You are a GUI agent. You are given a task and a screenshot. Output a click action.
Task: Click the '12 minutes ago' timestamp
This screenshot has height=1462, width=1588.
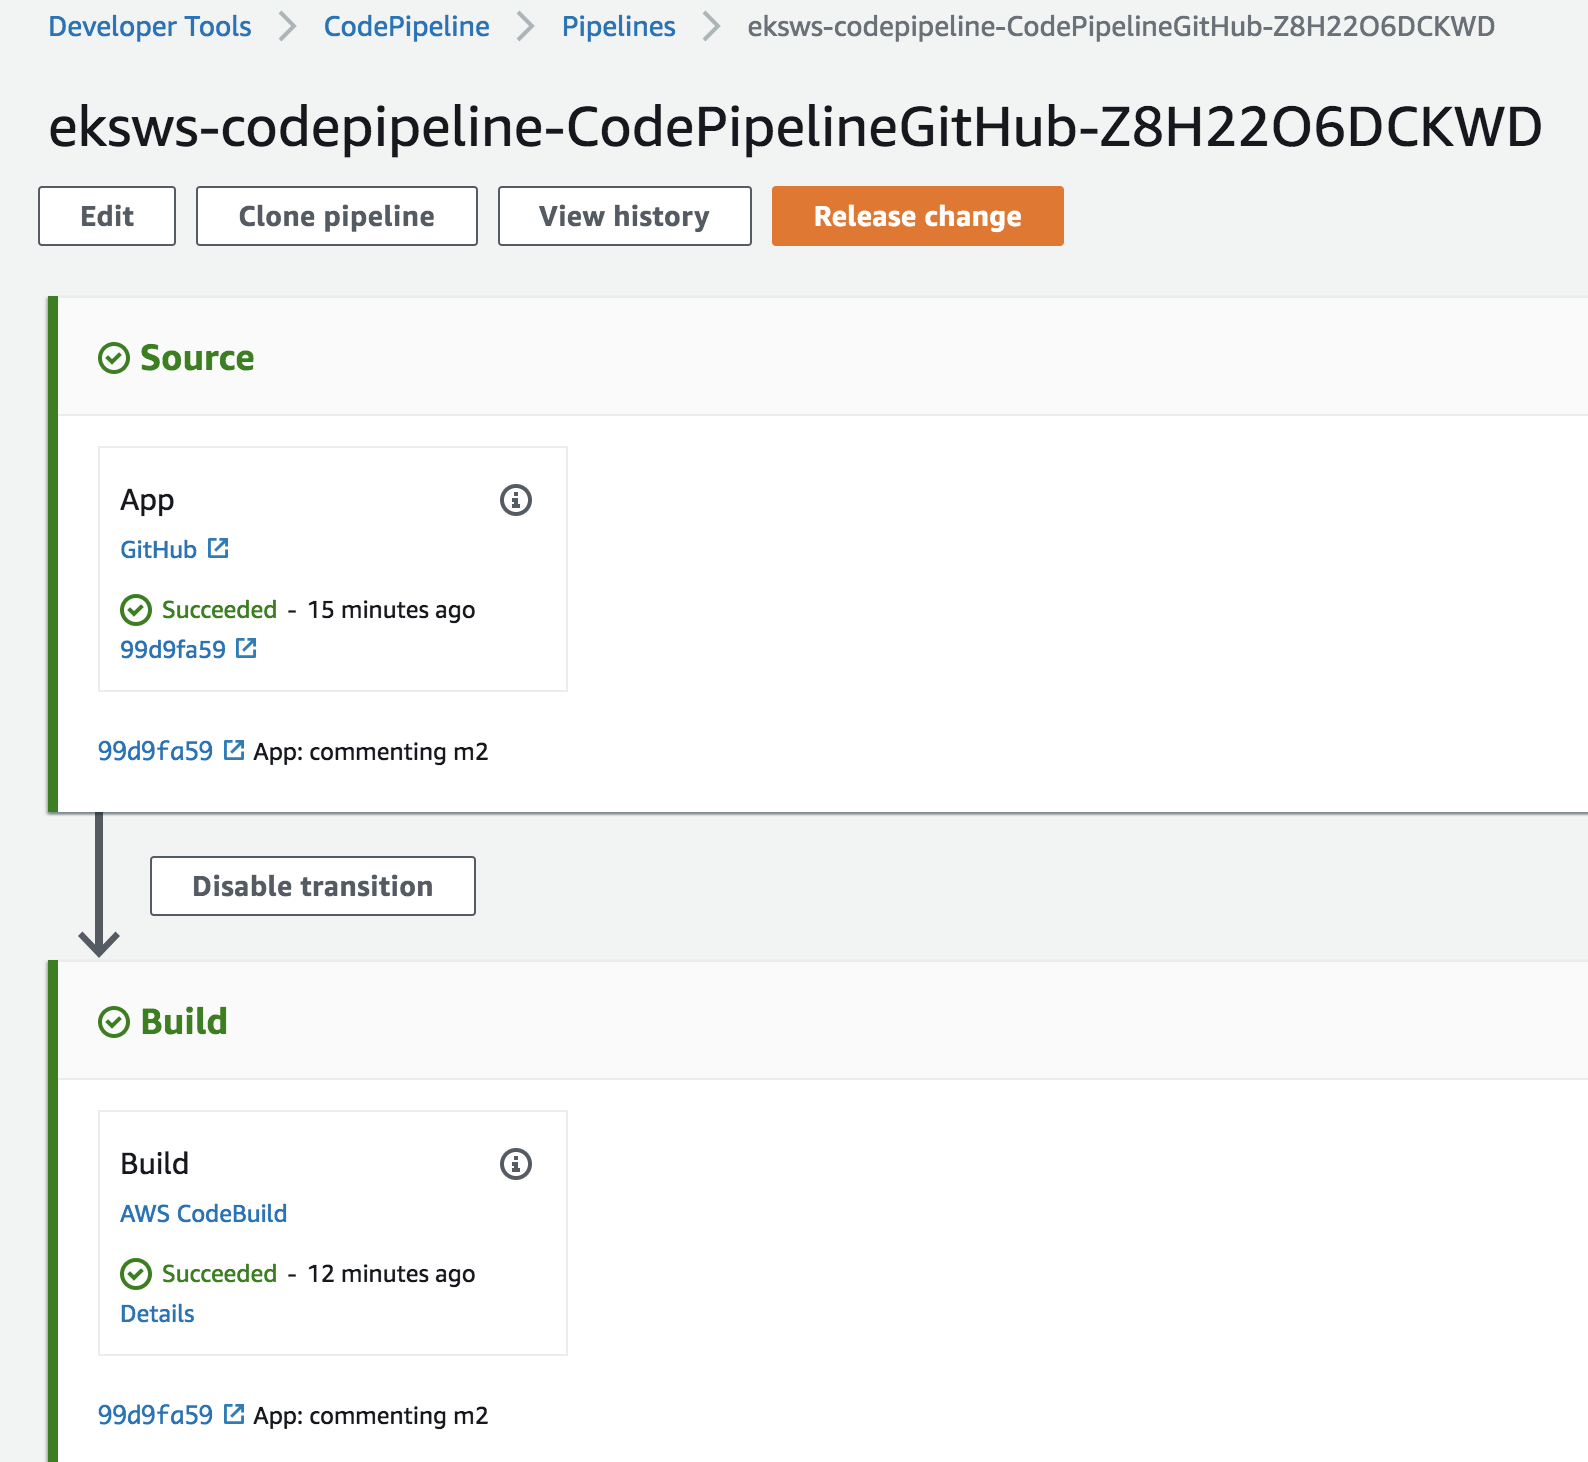click(391, 1274)
